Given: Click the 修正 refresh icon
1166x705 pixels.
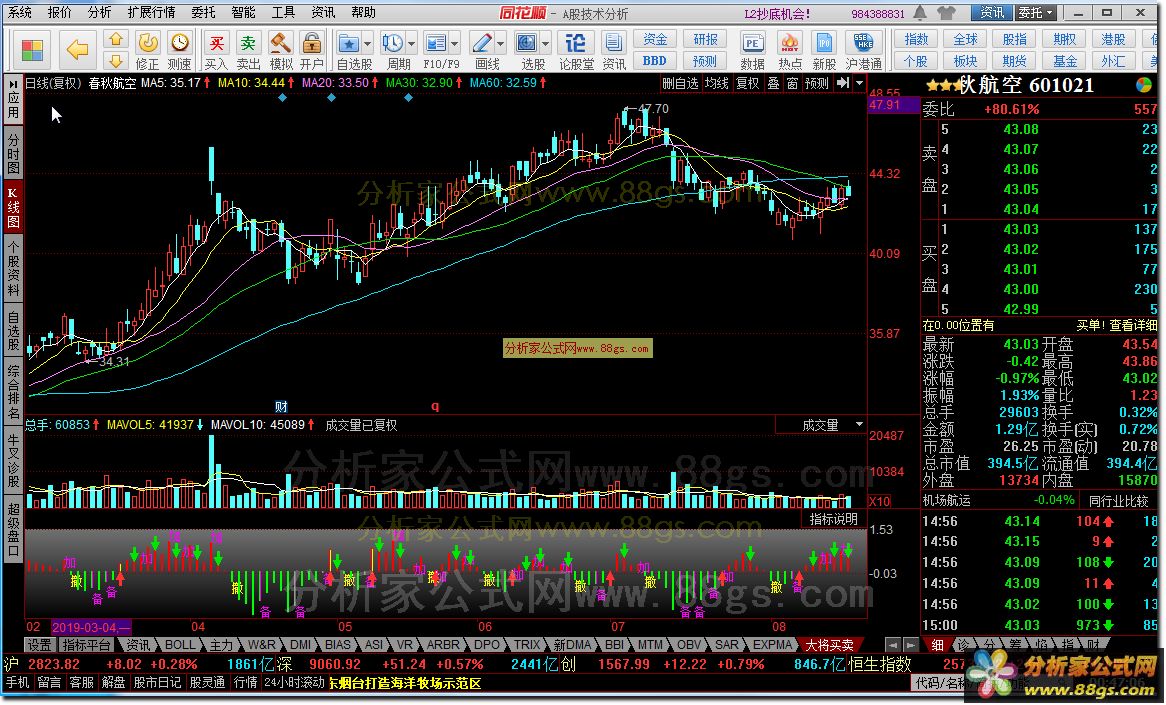Looking at the screenshot, I should coord(147,45).
